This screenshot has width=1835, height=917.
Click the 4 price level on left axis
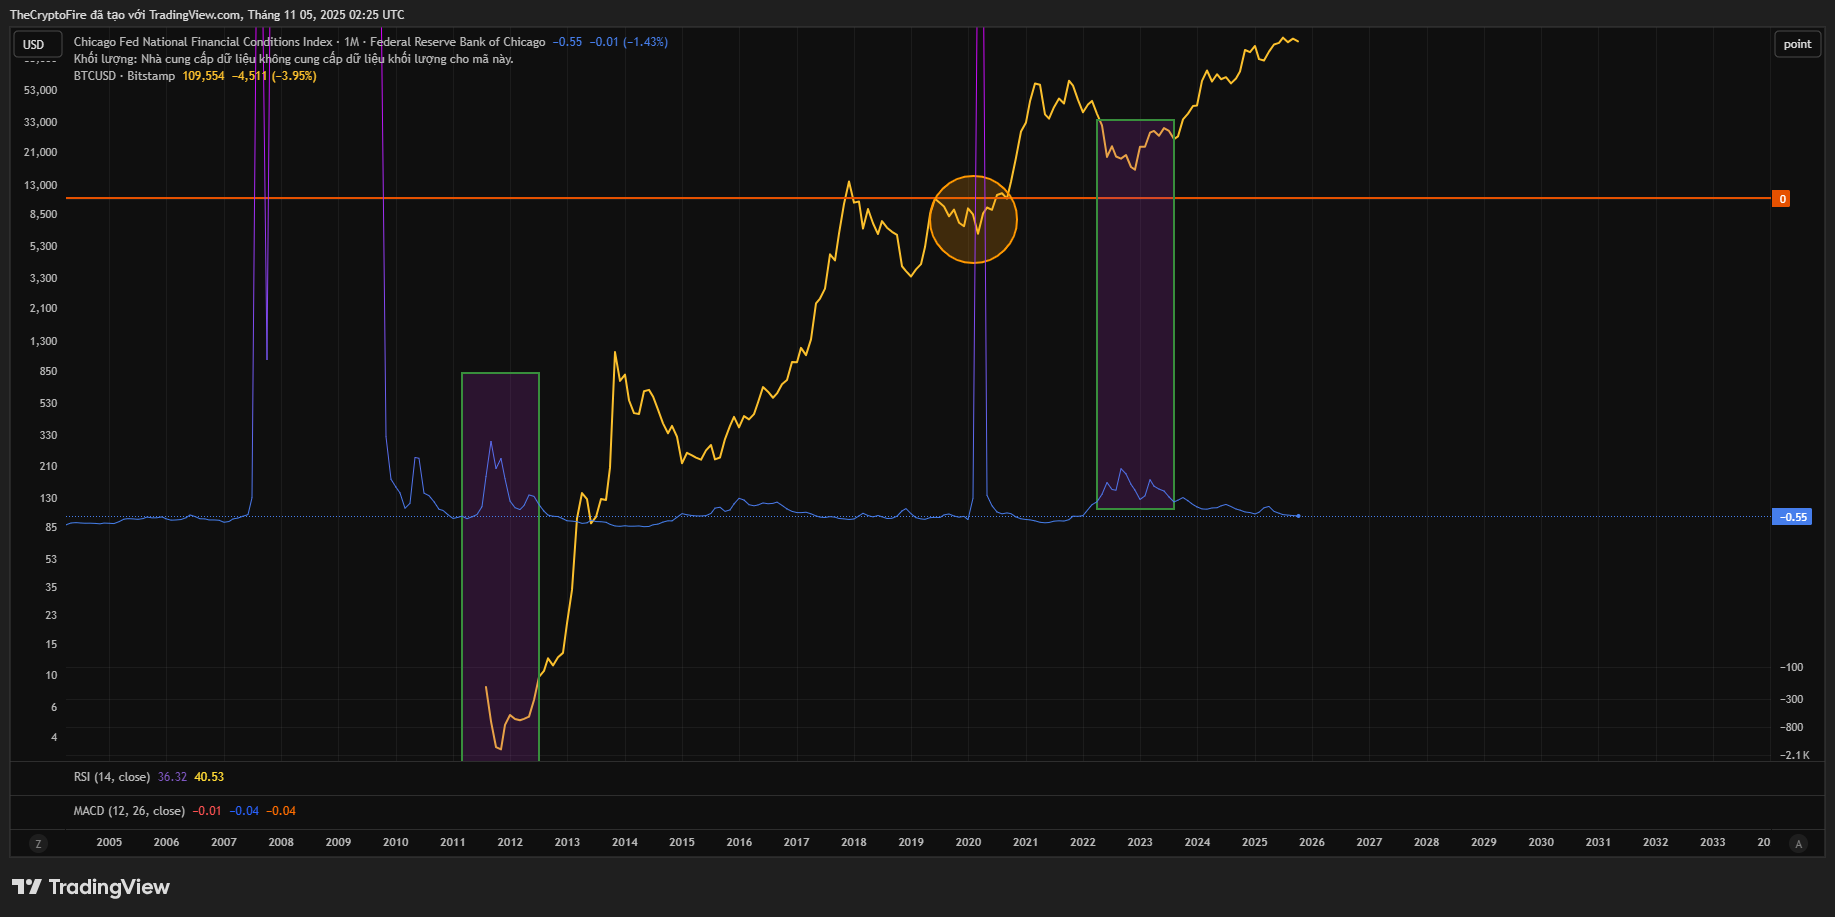click(54, 737)
